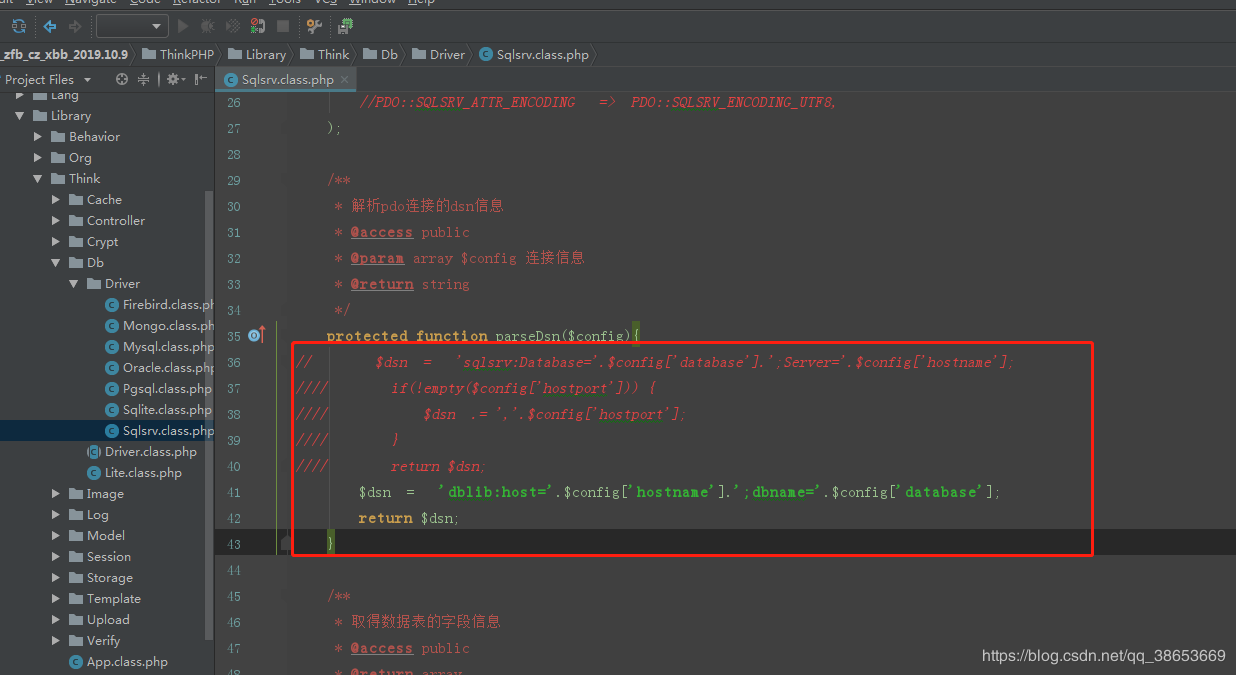Select Library in the breadcrumb bar
The height and width of the screenshot is (675, 1236).
point(257,54)
